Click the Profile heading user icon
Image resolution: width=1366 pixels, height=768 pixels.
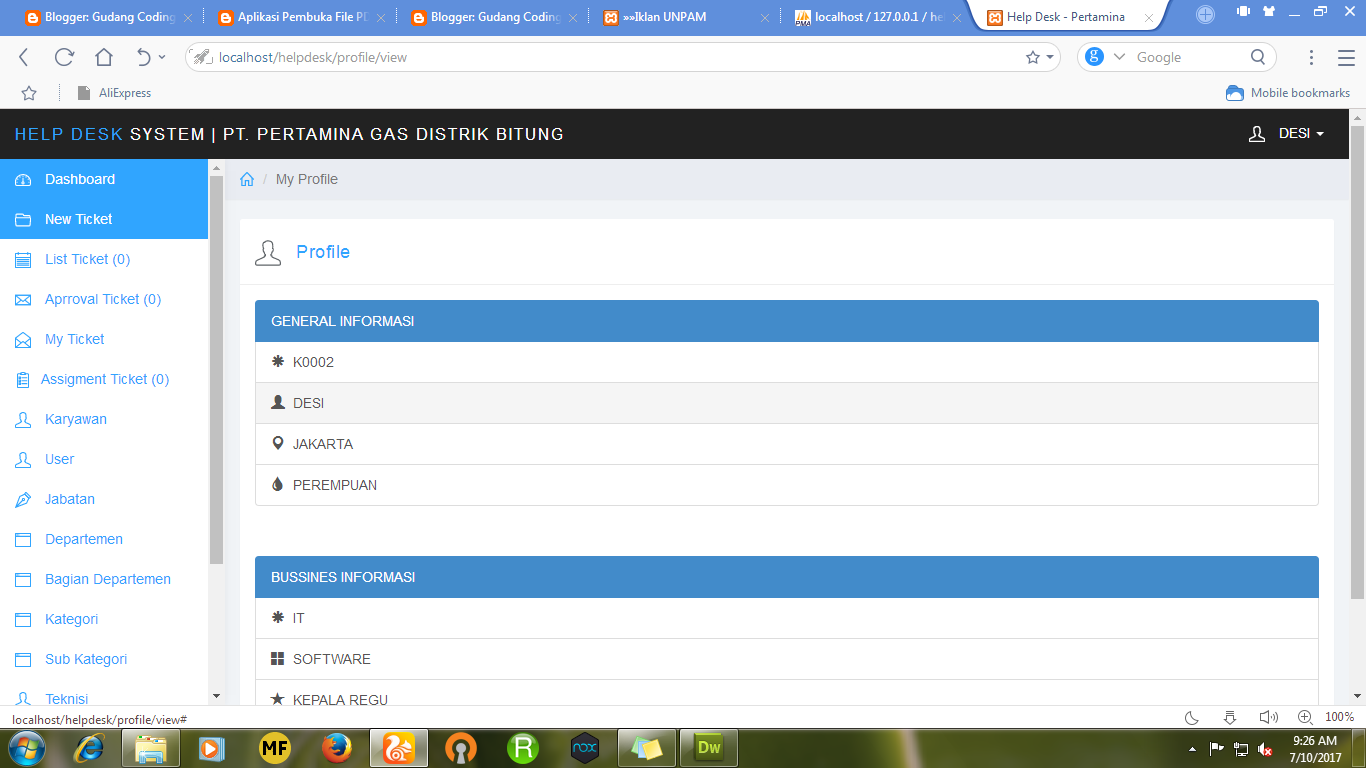click(268, 252)
